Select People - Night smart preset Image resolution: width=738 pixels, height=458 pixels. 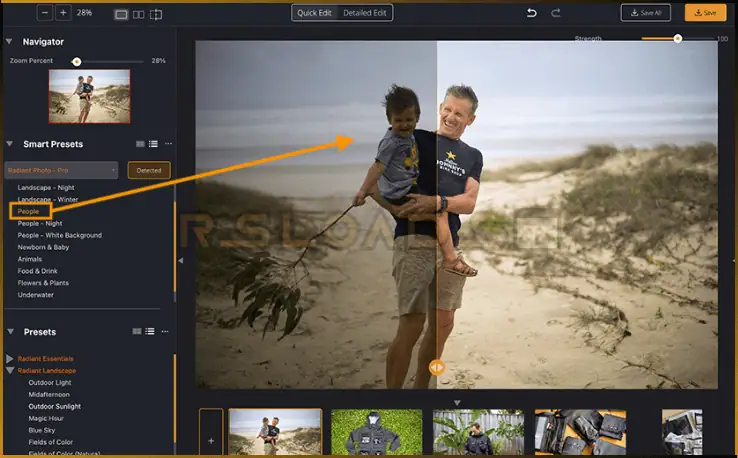(40, 223)
